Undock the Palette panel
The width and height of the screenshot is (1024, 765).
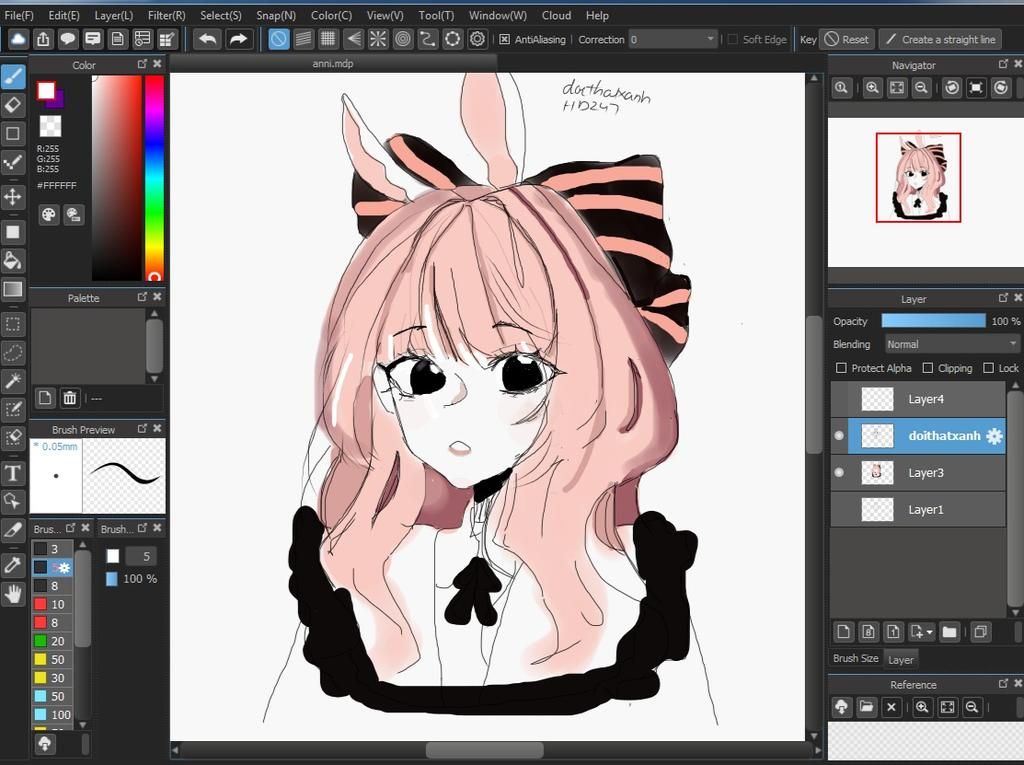(142, 297)
